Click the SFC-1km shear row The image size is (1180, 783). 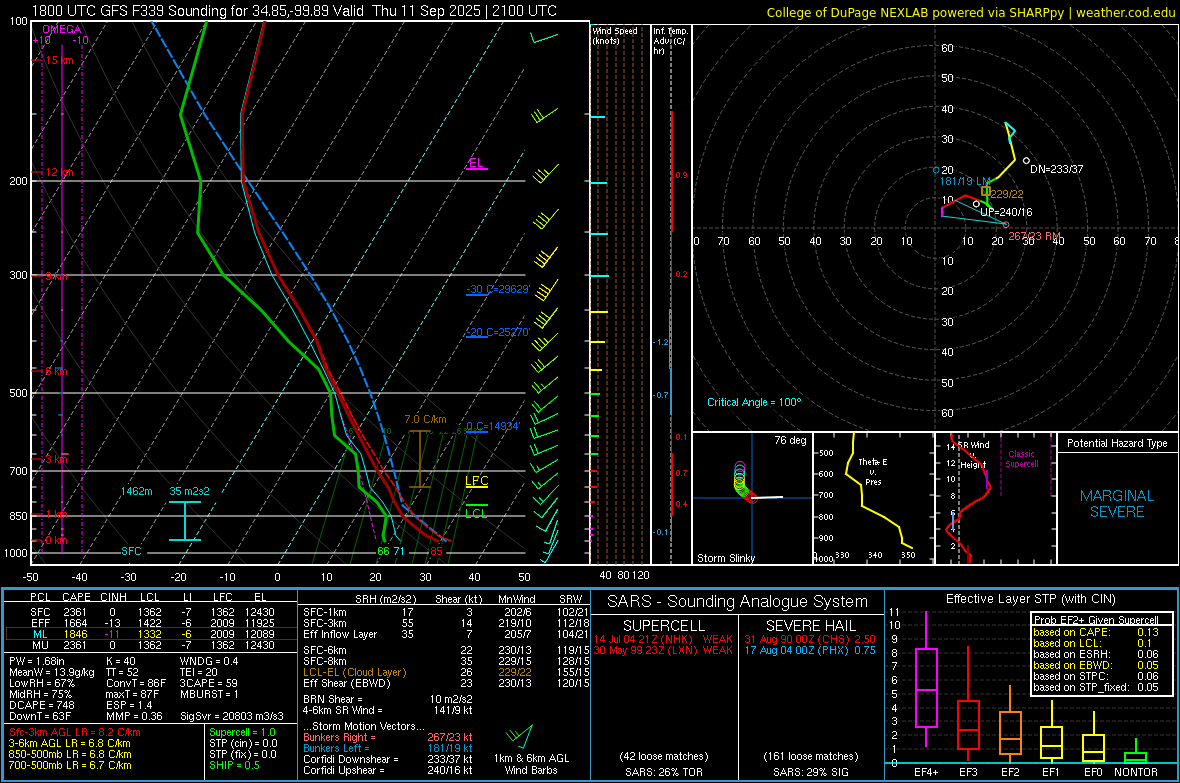click(446, 612)
